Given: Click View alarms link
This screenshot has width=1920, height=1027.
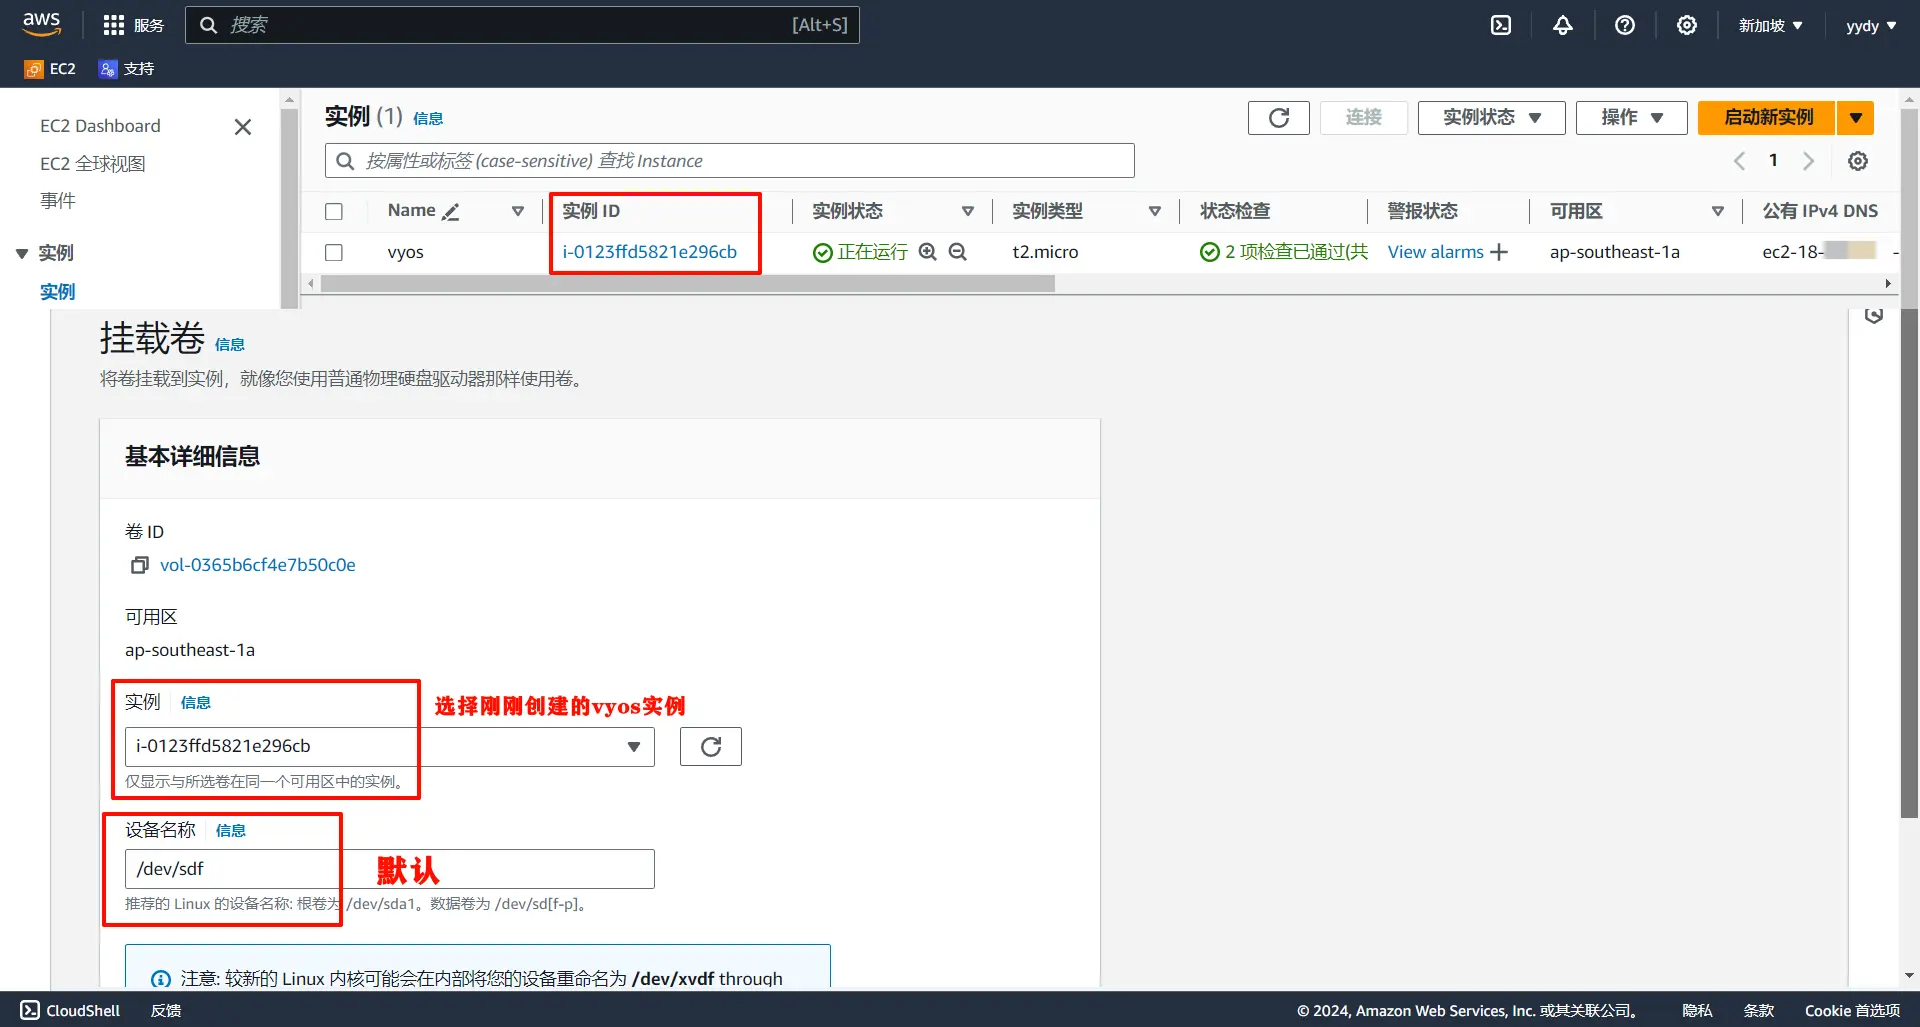Looking at the screenshot, I should point(1436,252).
